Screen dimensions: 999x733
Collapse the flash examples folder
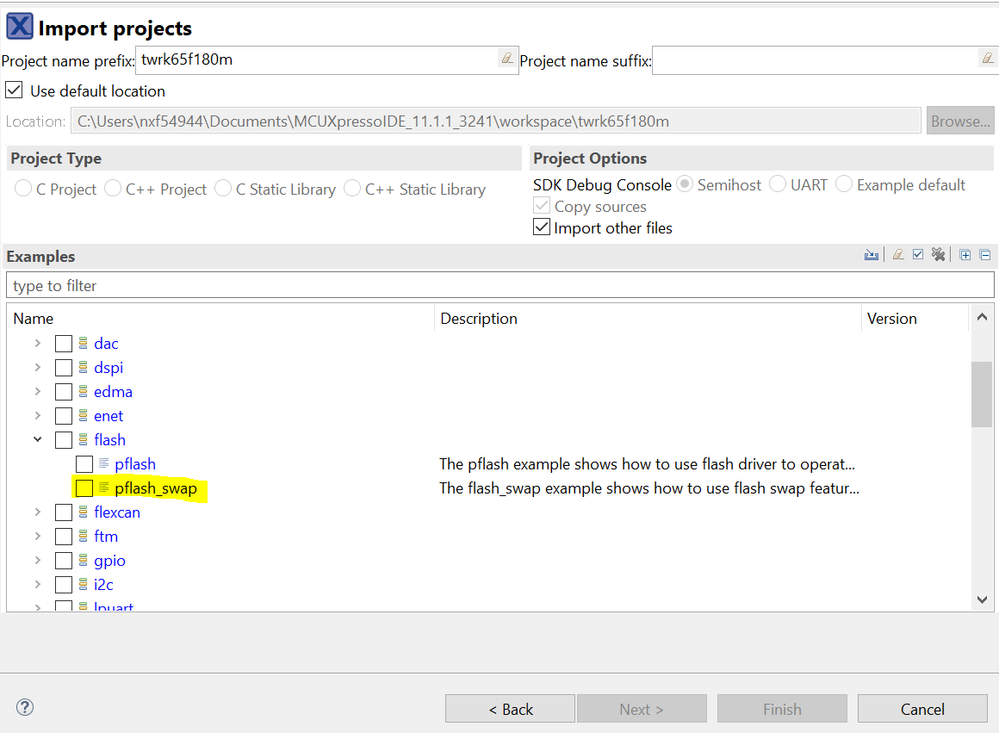(38, 439)
